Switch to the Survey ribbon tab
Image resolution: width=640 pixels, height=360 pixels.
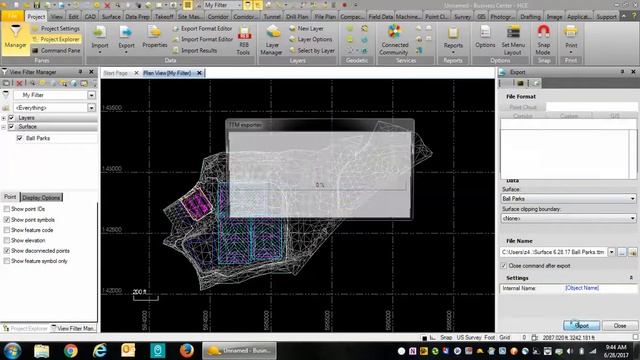(462, 17)
